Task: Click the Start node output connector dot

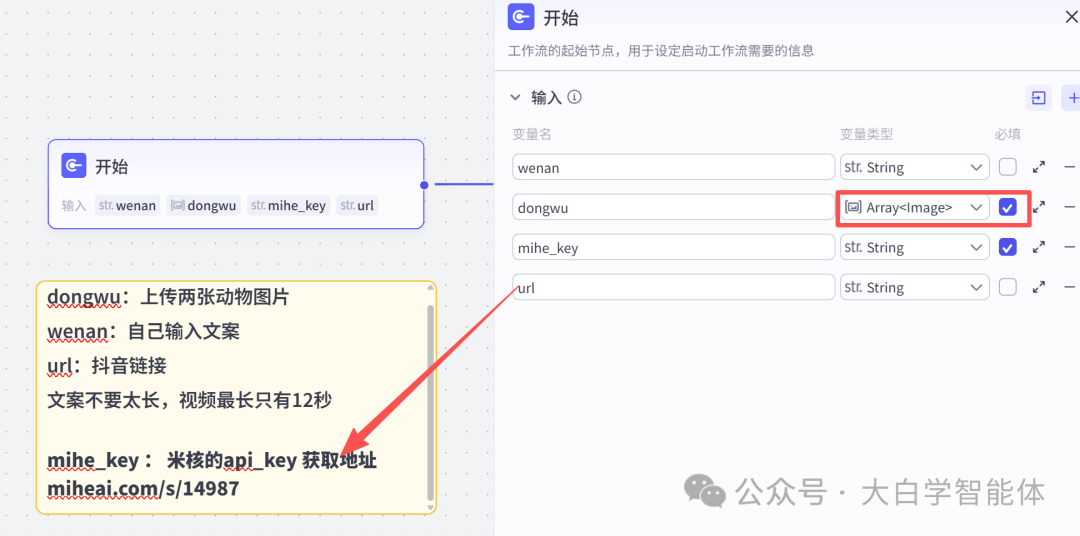Action: pos(424,185)
